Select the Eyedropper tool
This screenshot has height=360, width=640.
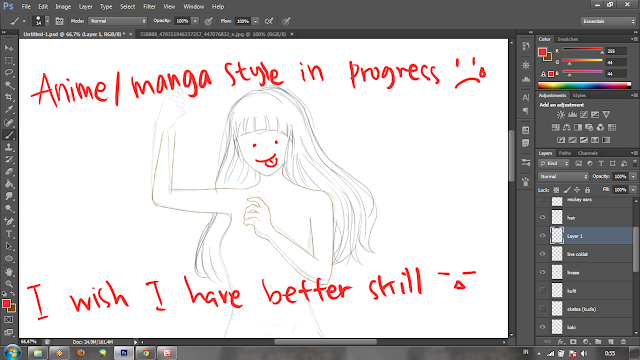click(9, 109)
